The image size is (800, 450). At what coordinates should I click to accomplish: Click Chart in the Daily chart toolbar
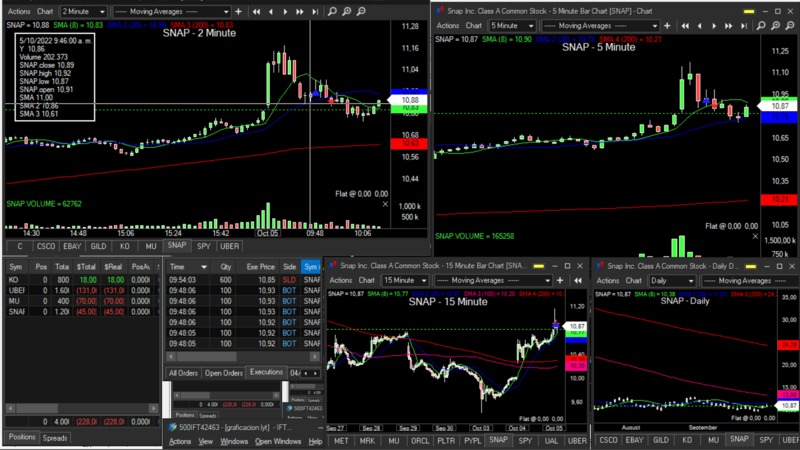coord(631,281)
